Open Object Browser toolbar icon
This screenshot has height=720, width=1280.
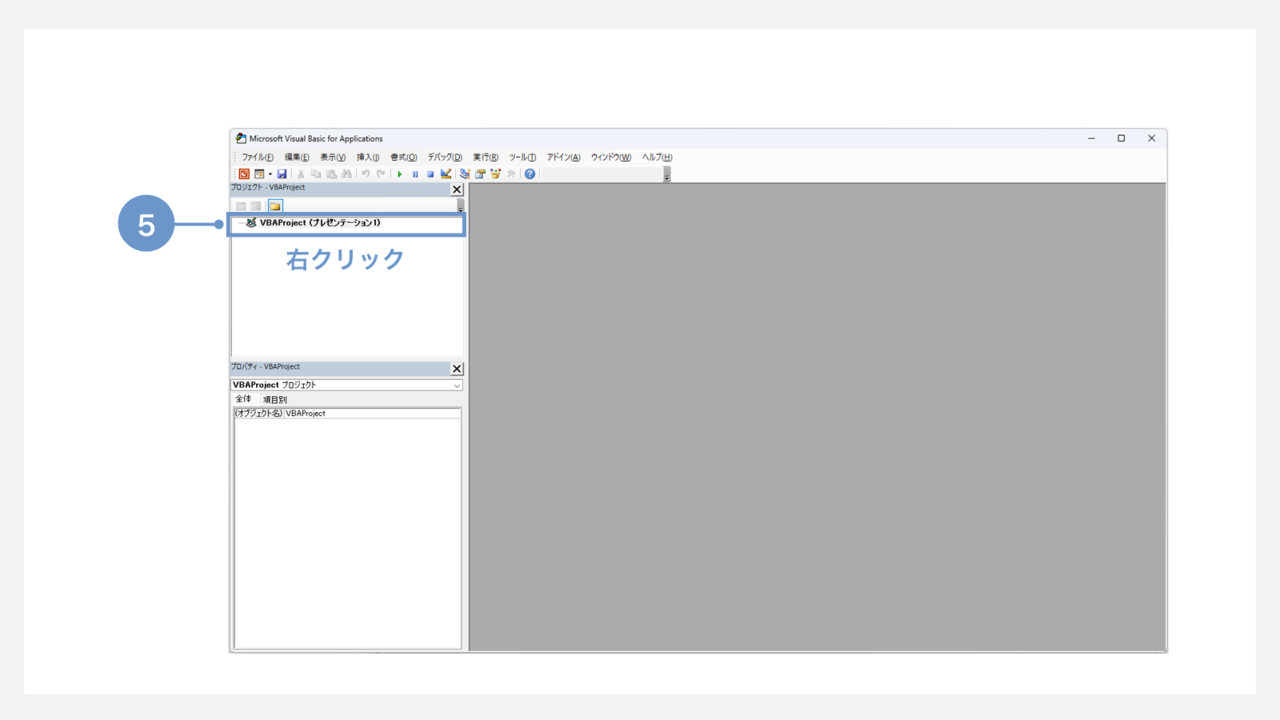(495, 174)
